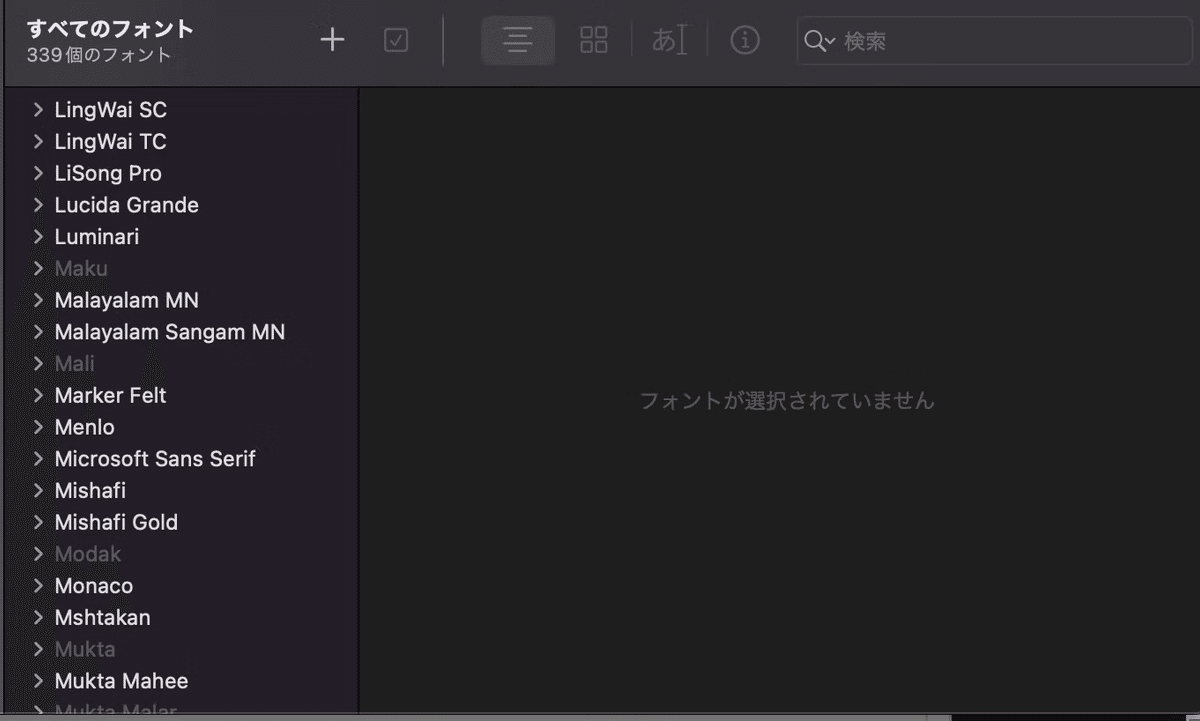The image size is (1200, 721).
Task: Expand Mukta Mahee chevron
Action: point(38,681)
